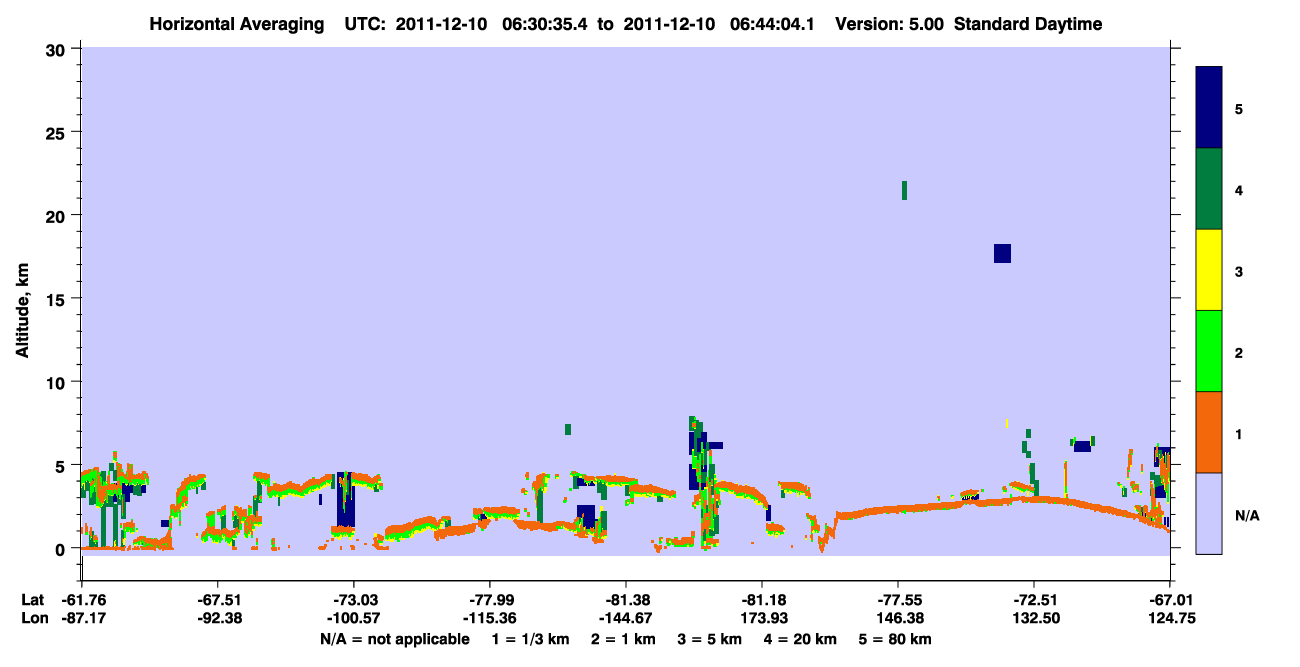
Task: Click the colorbar label '5'
Action: (x=1239, y=108)
